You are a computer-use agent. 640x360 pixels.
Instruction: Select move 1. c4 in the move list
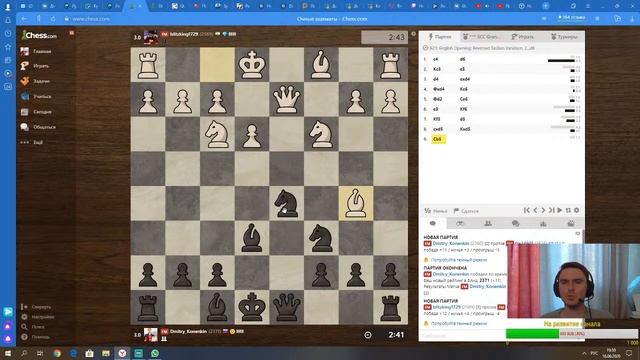coord(436,59)
